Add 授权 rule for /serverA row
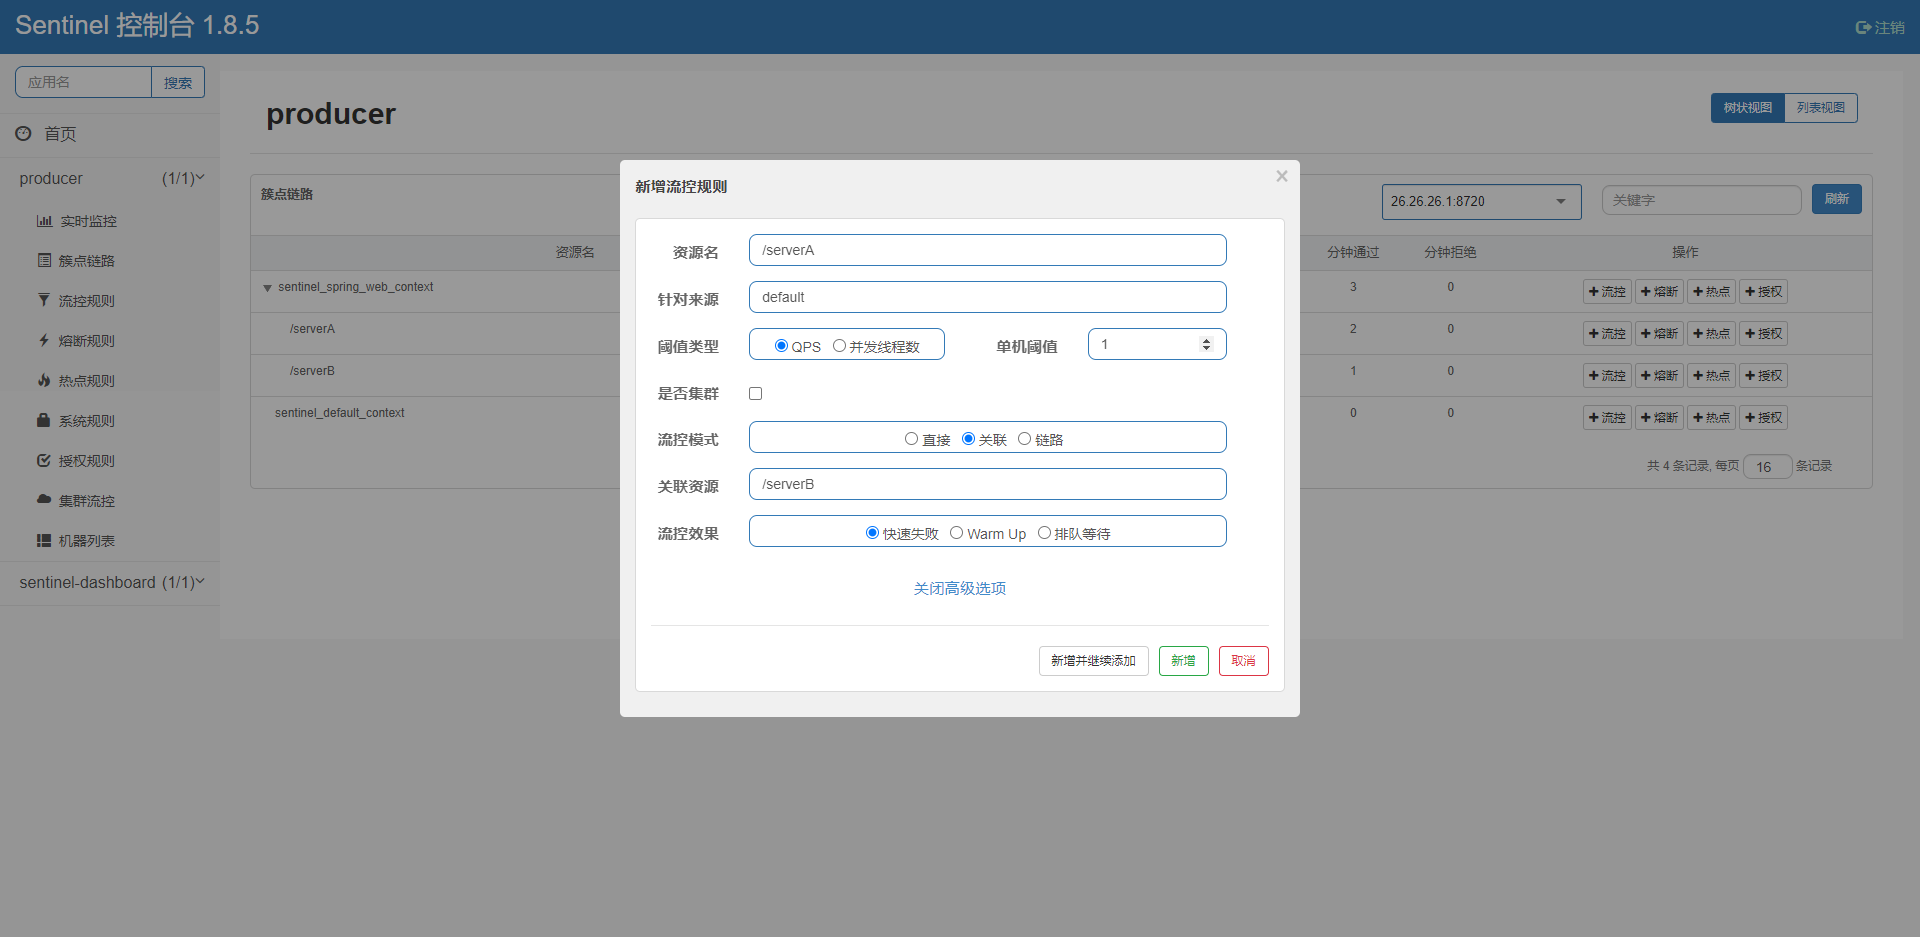The image size is (1920, 937). pyautogui.click(x=1763, y=334)
